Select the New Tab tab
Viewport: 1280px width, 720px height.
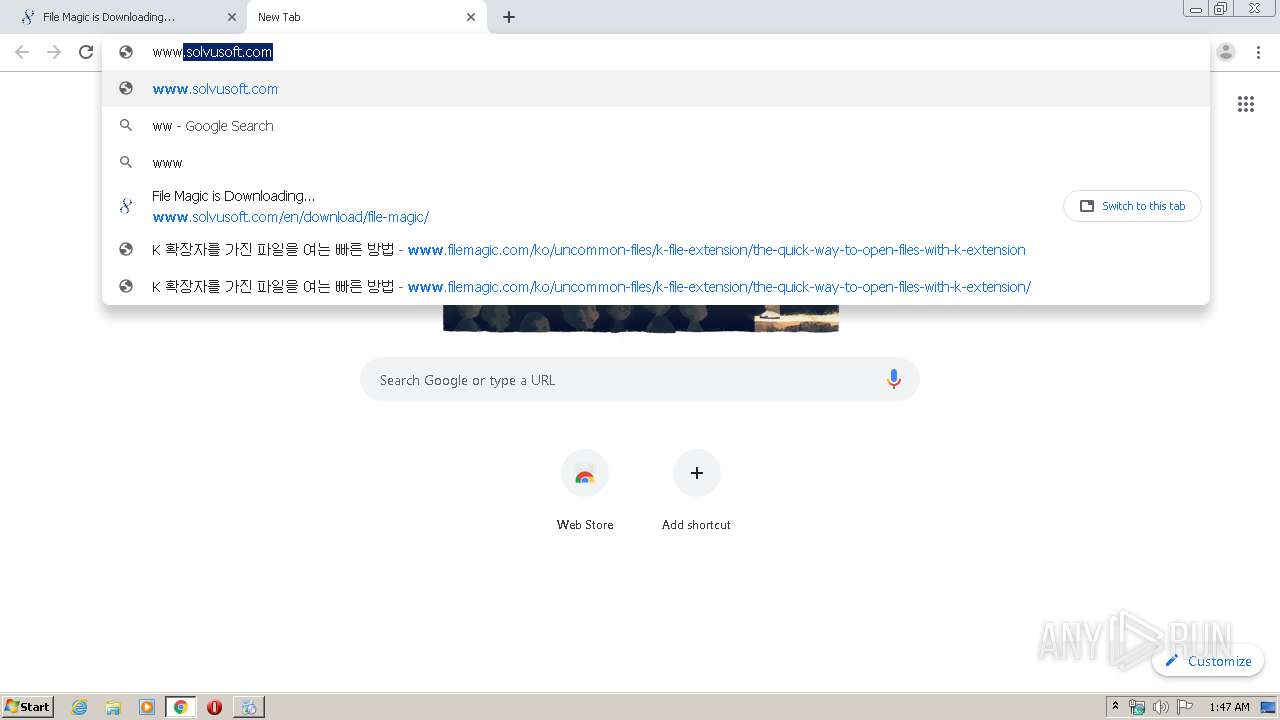click(x=367, y=17)
